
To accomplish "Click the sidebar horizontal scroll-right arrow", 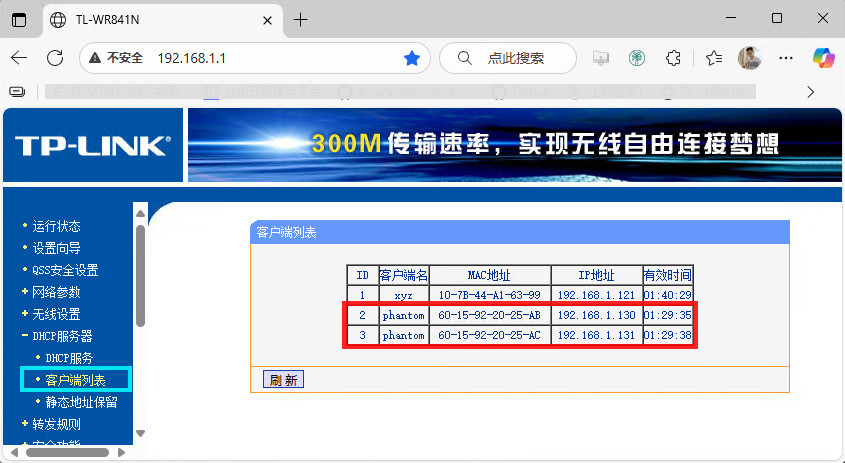I will point(122,452).
